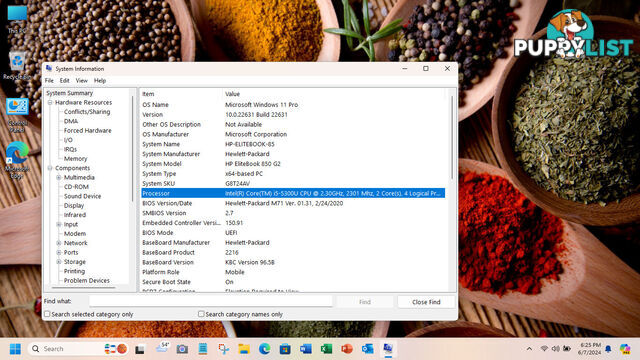Select the BIOS Version/Date row
The image size is (640, 360).
[x=293, y=203]
